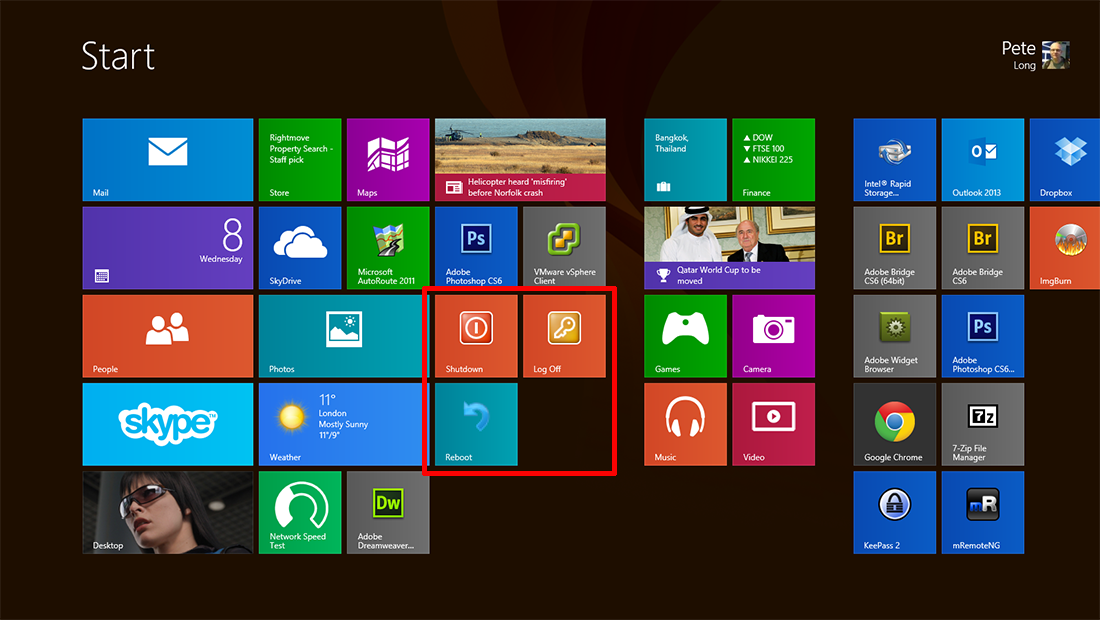This screenshot has height=620, width=1100.
Task: Launch SkyDrive
Action: coord(300,248)
